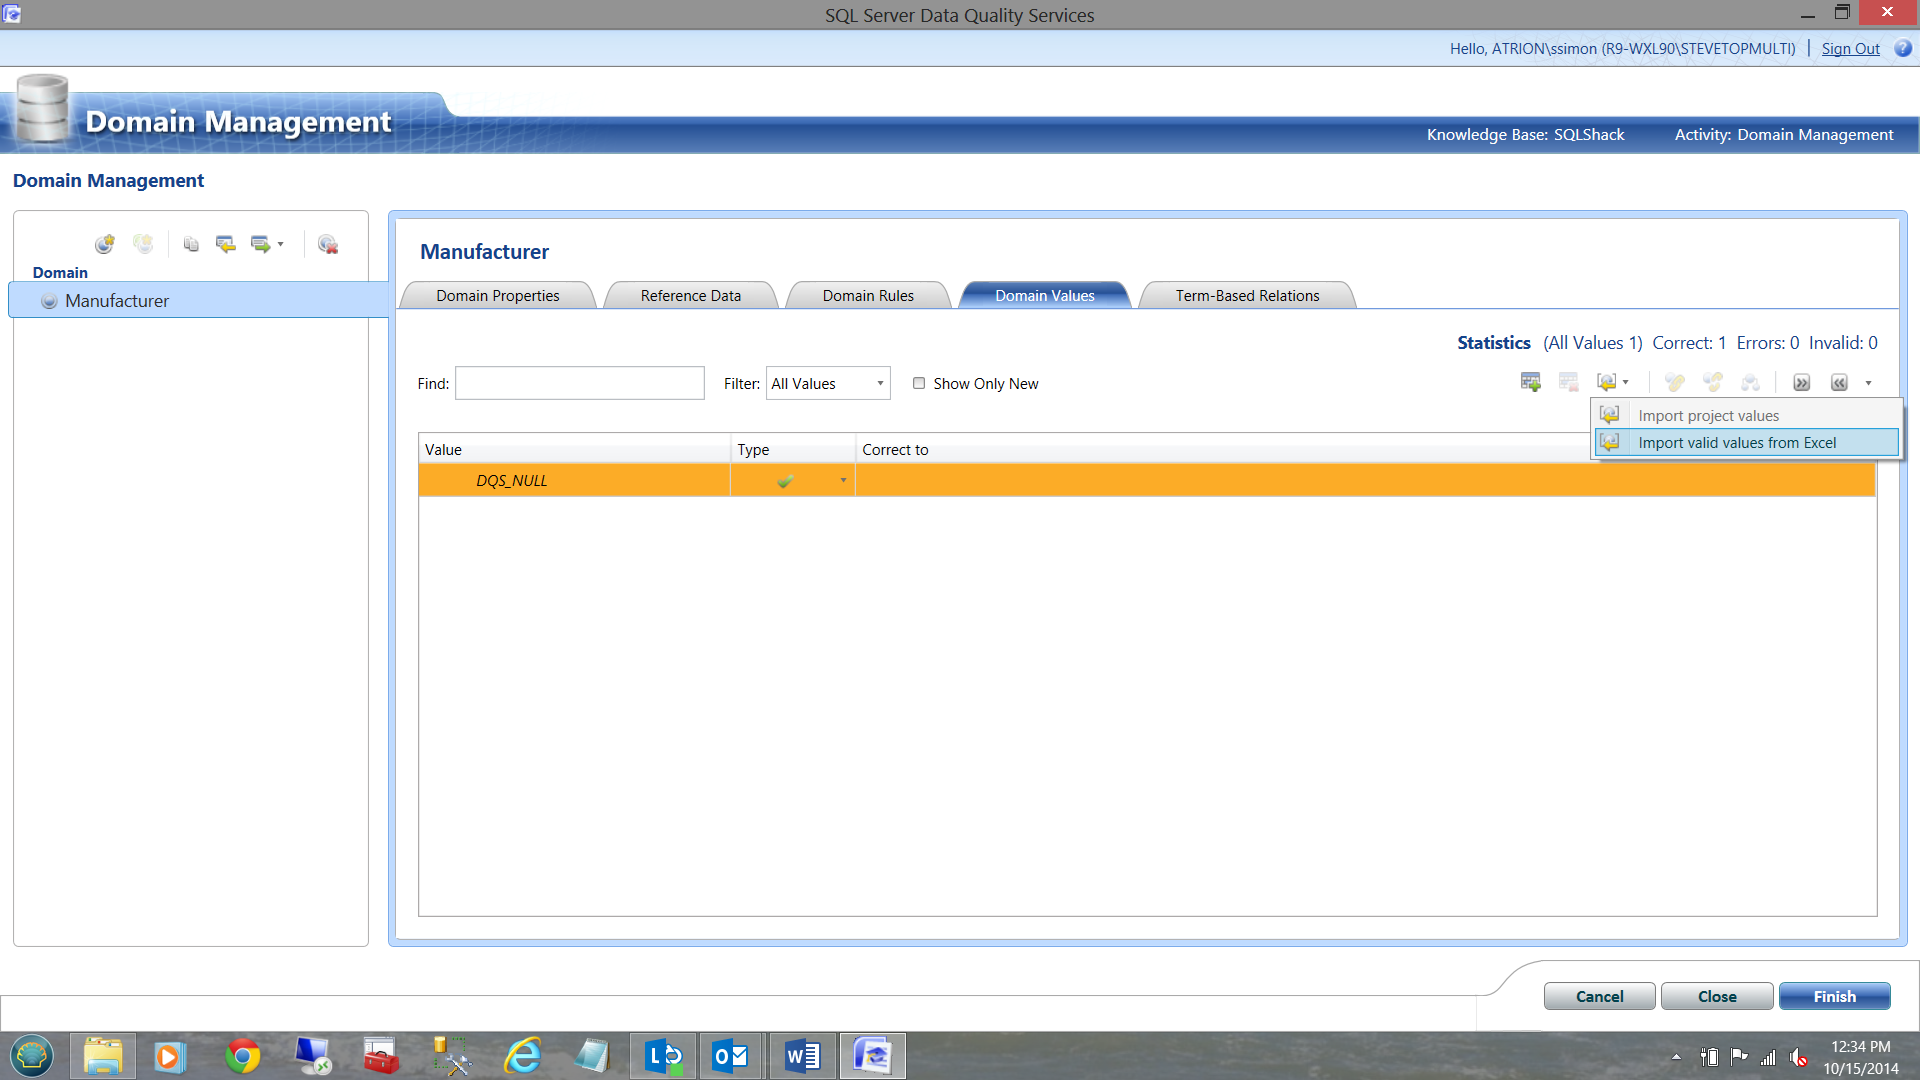Click the Create a domain icon

pyautogui.click(x=104, y=244)
